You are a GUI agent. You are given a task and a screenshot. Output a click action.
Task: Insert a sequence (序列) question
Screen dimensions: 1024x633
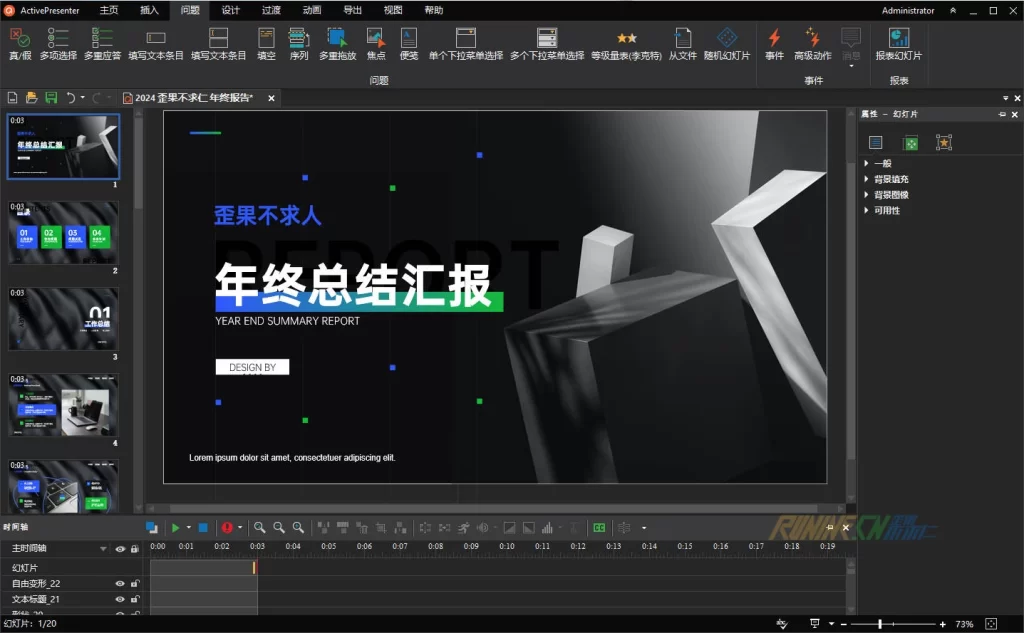(298, 44)
